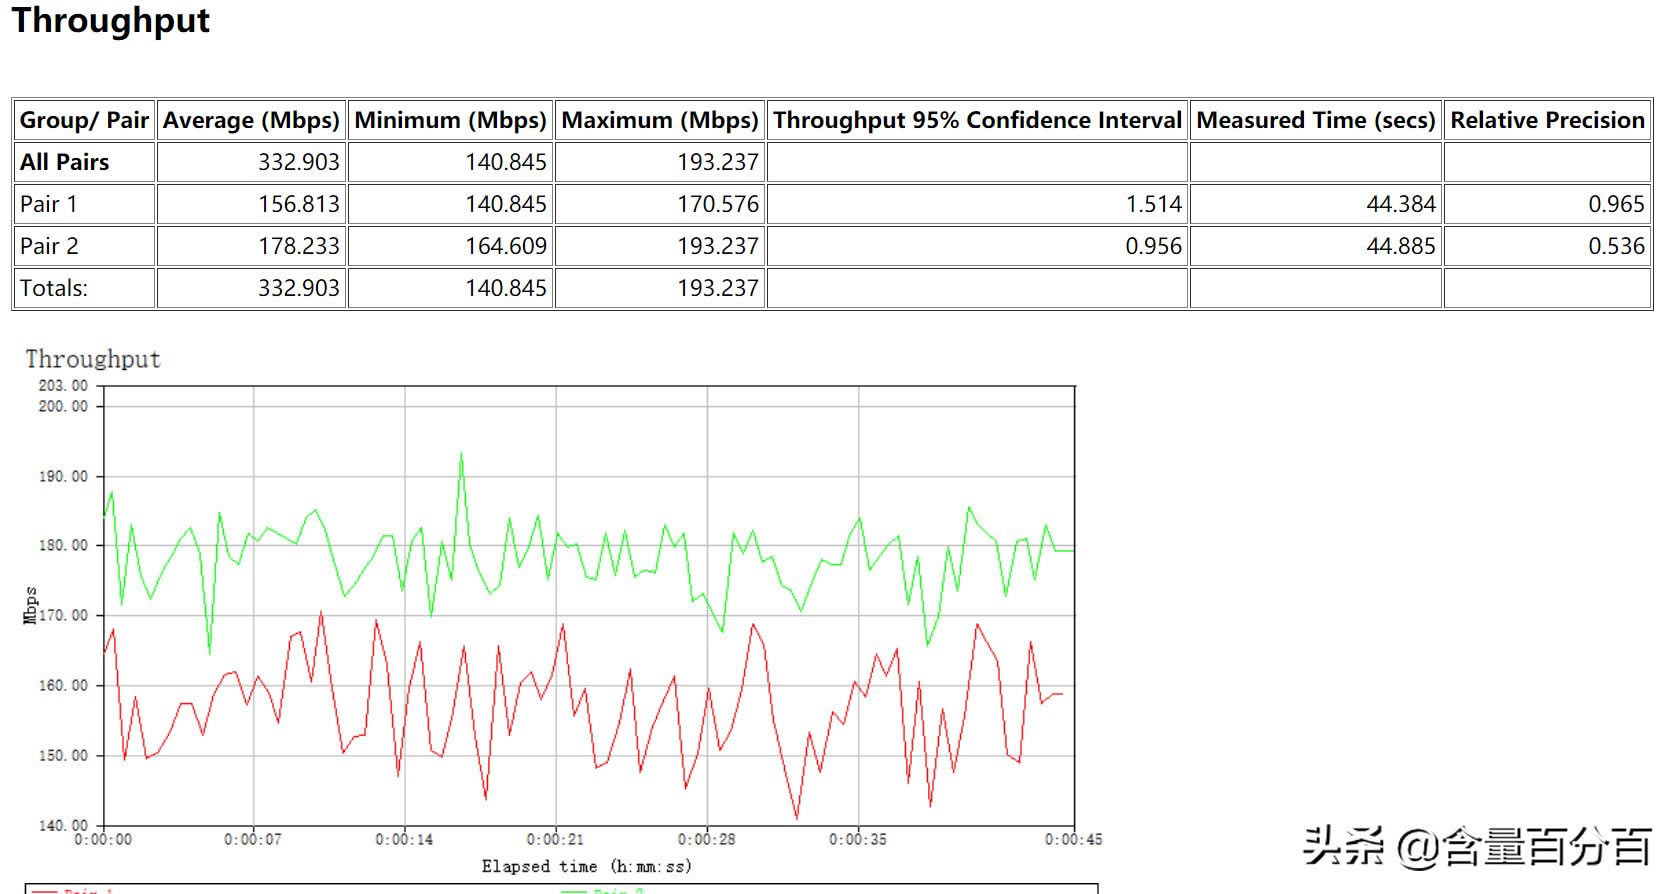Click 332.903 average in All Pairs row

point(299,162)
